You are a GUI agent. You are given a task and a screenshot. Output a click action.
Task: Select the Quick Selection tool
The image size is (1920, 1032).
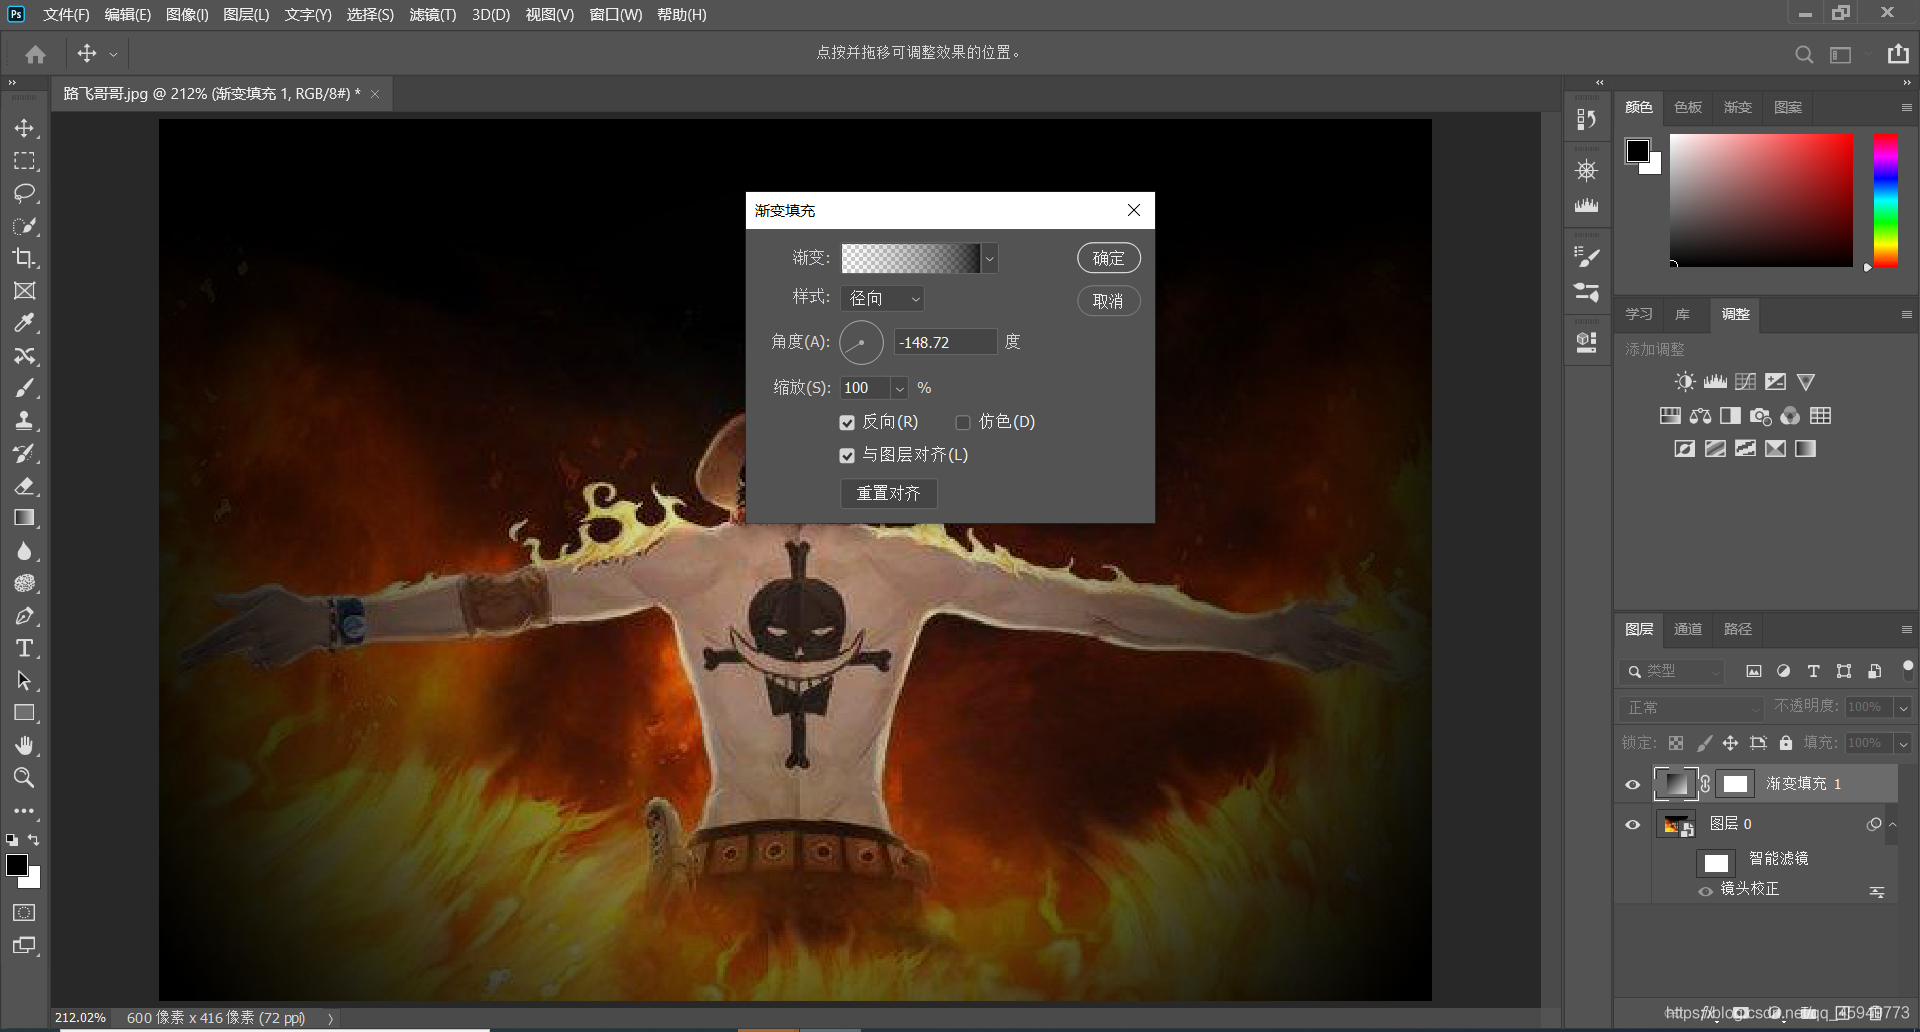tap(24, 226)
